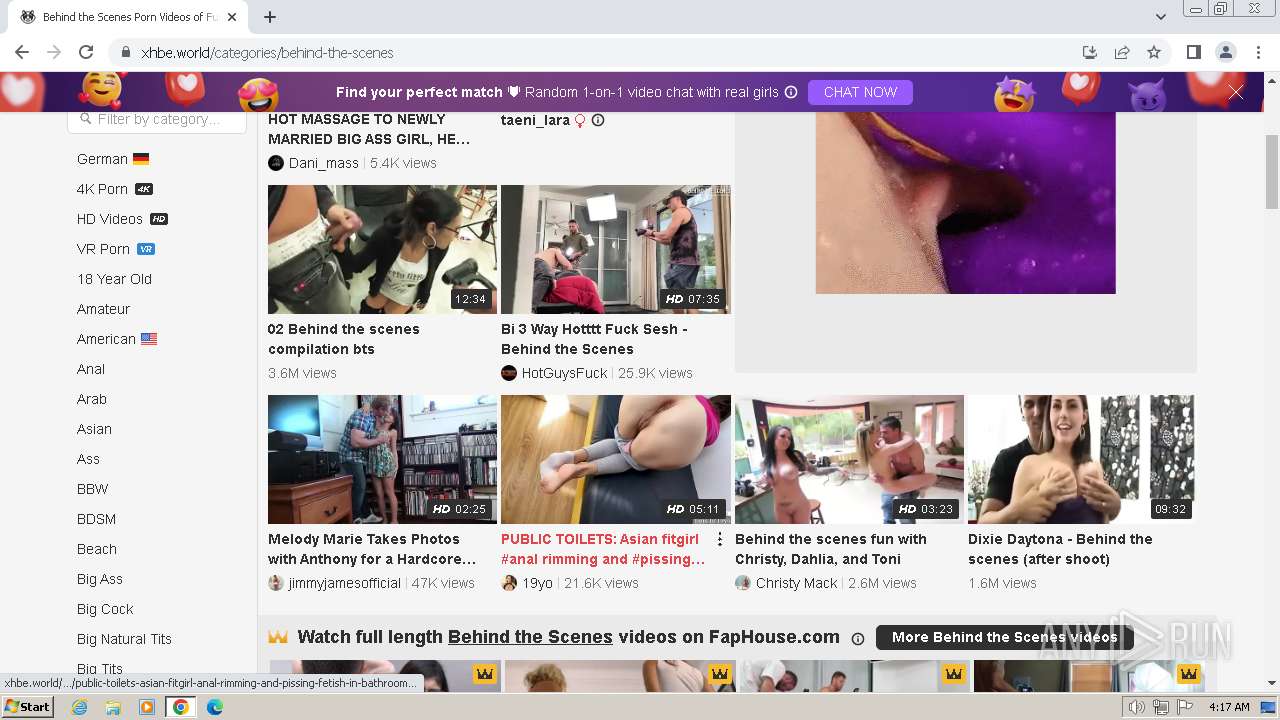The image size is (1280, 720).
Task: Open the Chrome profile avatar menu
Action: click(x=1225, y=52)
